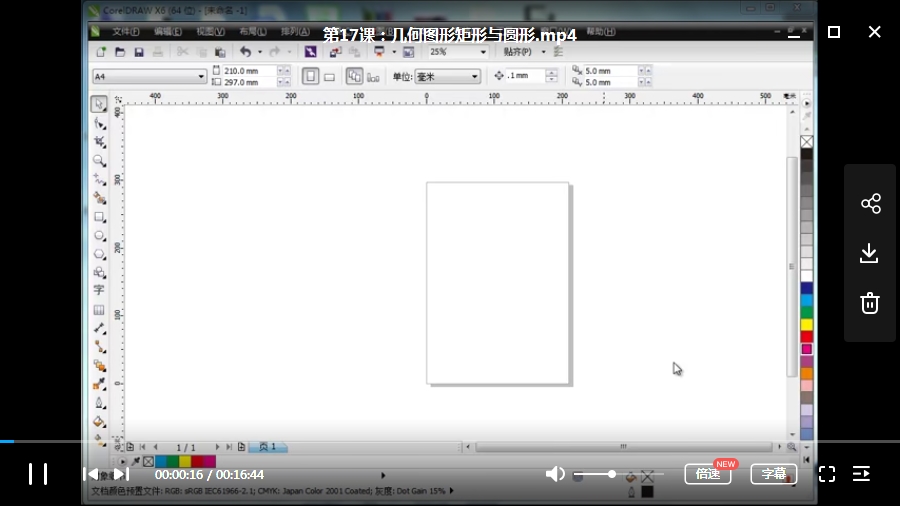Select the Fill bucket tool

pos(99,422)
